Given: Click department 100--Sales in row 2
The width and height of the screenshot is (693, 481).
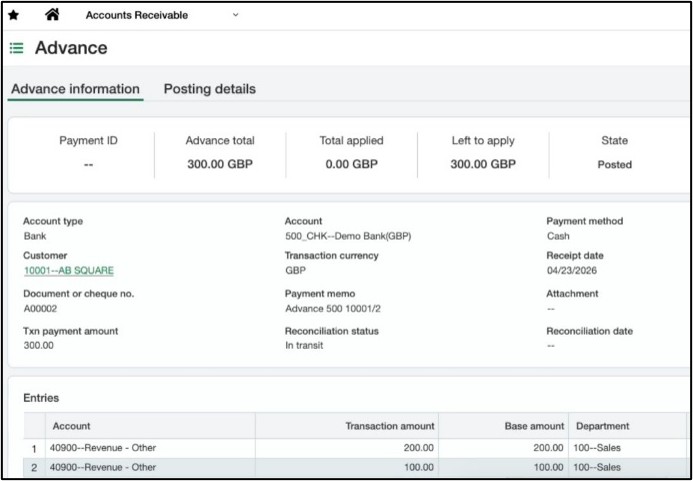Looking at the screenshot, I should click(x=597, y=467).
